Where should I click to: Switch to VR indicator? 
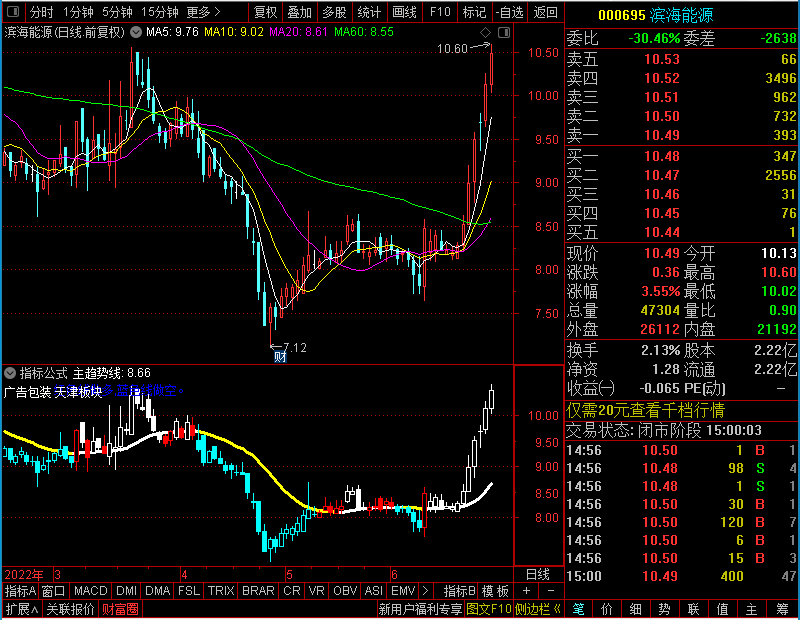(x=316, y=591)
